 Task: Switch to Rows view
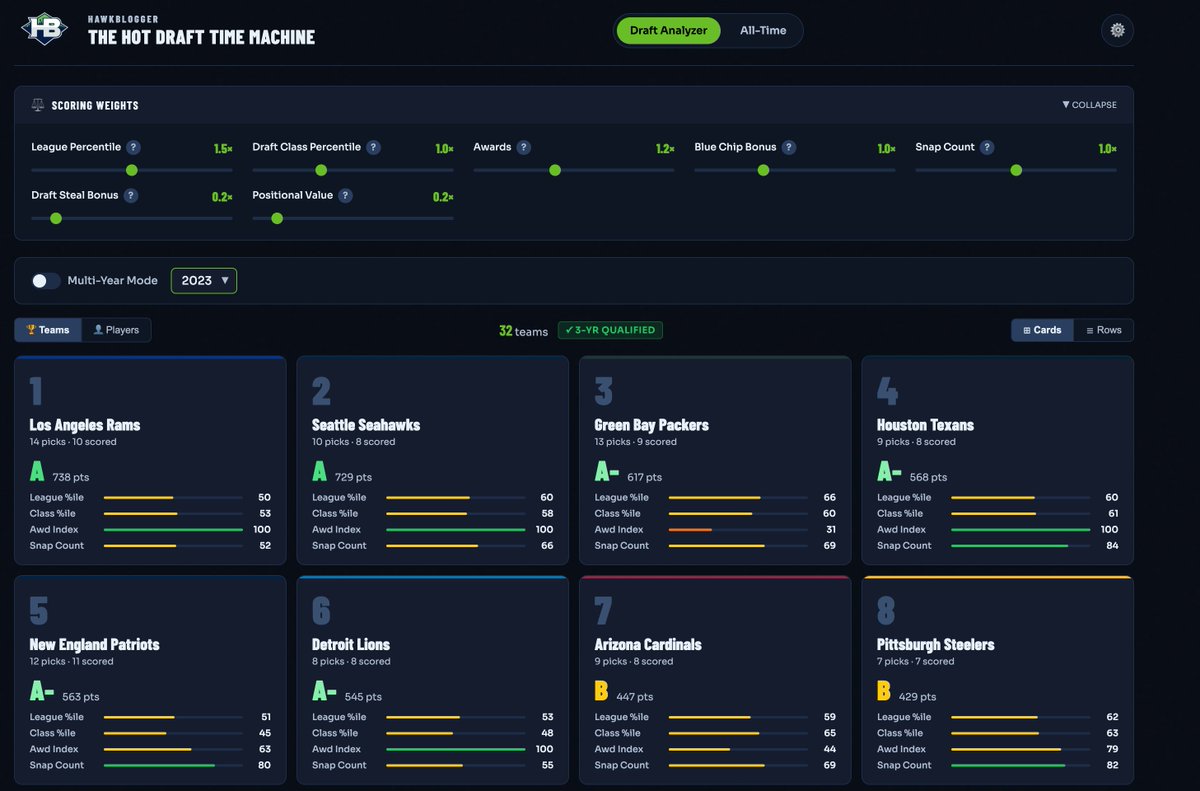[1103, 330]
